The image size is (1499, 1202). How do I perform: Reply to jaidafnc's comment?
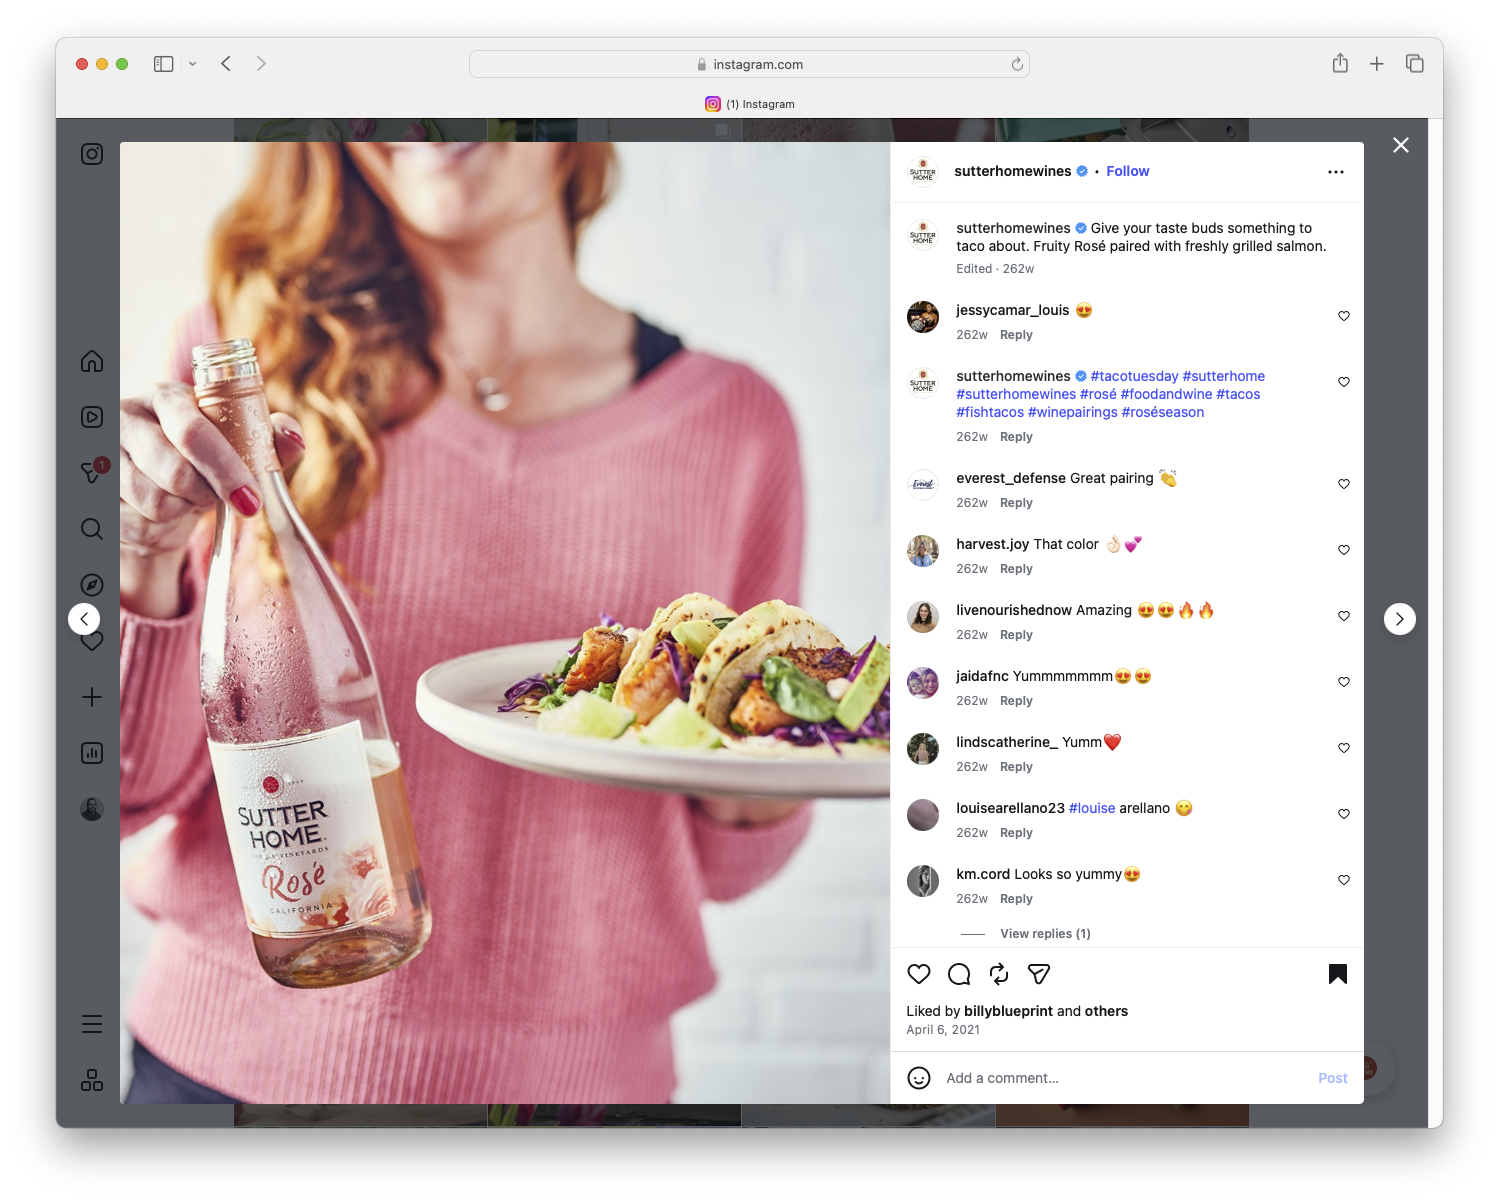(x=1016, y=701)
